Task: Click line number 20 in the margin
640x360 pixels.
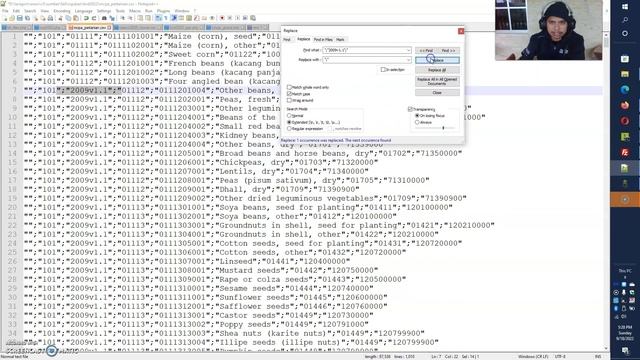Action: click(12, 207)
